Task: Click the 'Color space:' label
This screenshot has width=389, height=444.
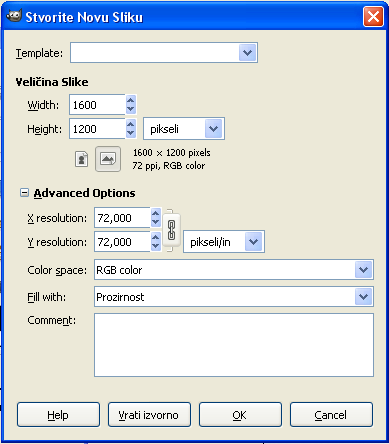Action: pos(57,270)
